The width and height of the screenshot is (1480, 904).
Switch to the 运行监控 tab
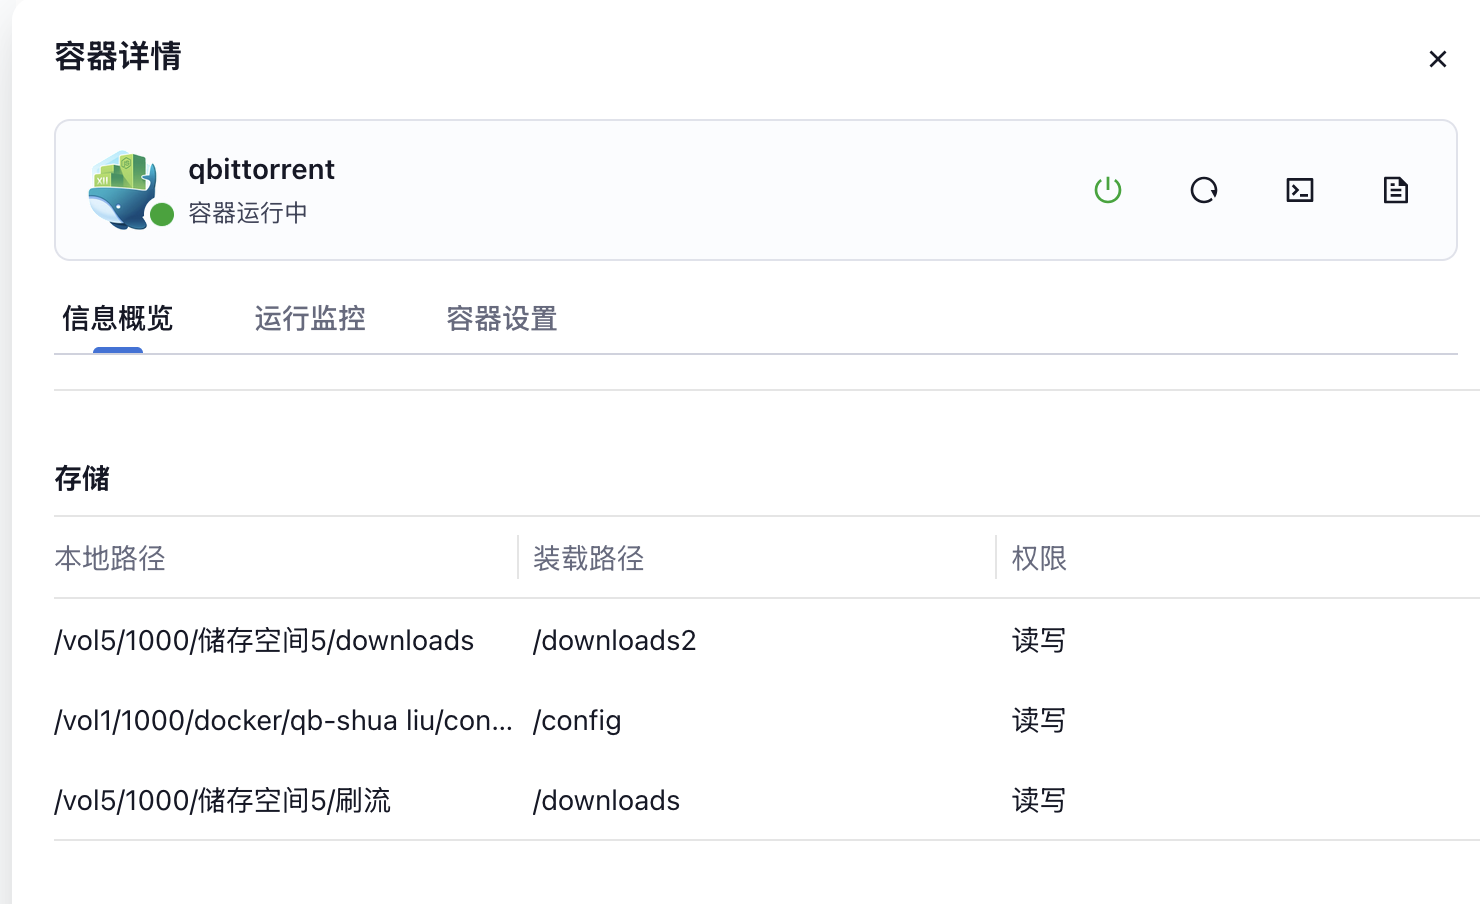pos(310,318)
